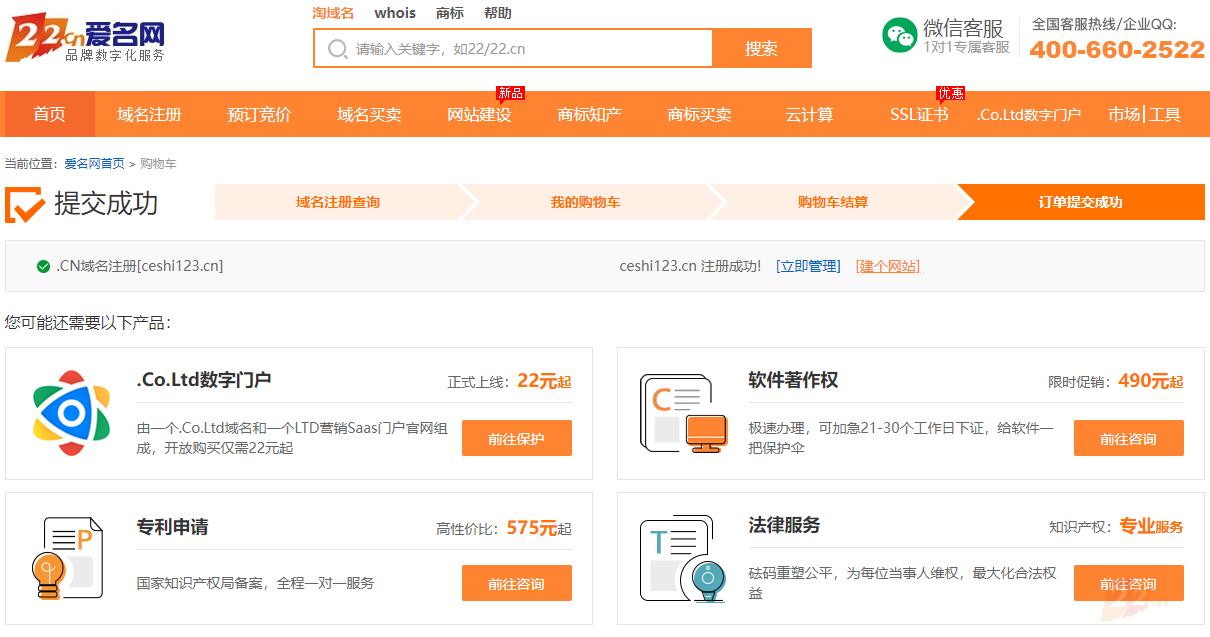Viewport: 1210px width, 637px height.
Task: Click the 建个网站 link
Action: [x=887, y=266]
